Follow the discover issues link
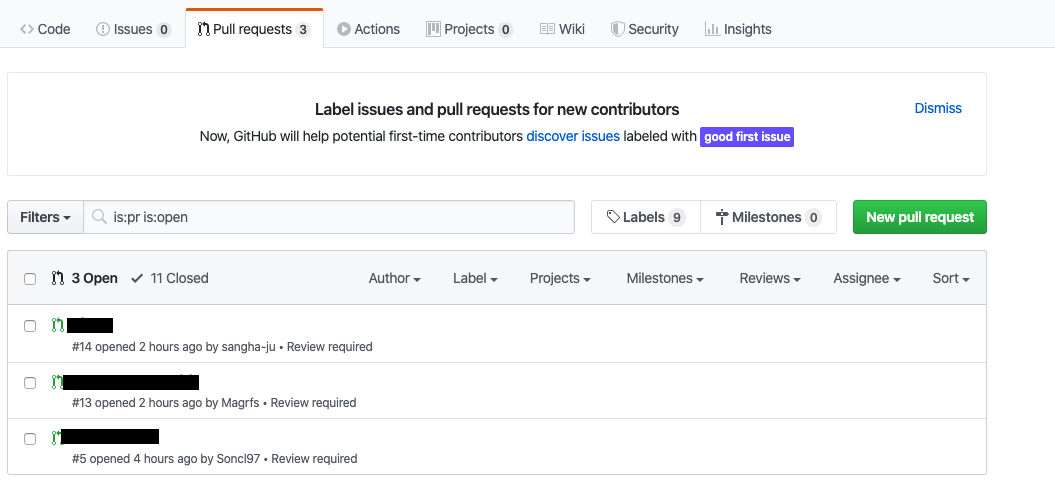1055x504 pixels. point(573,136)
